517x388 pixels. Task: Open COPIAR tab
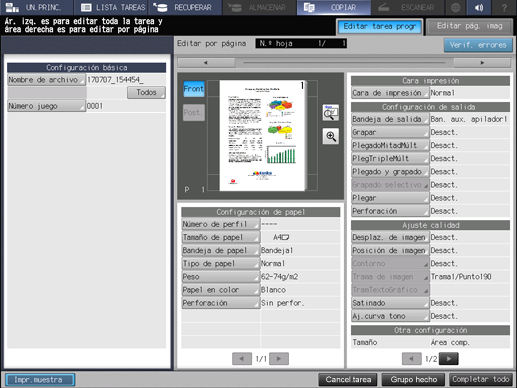pyautogui.click(x=334, y=7)
